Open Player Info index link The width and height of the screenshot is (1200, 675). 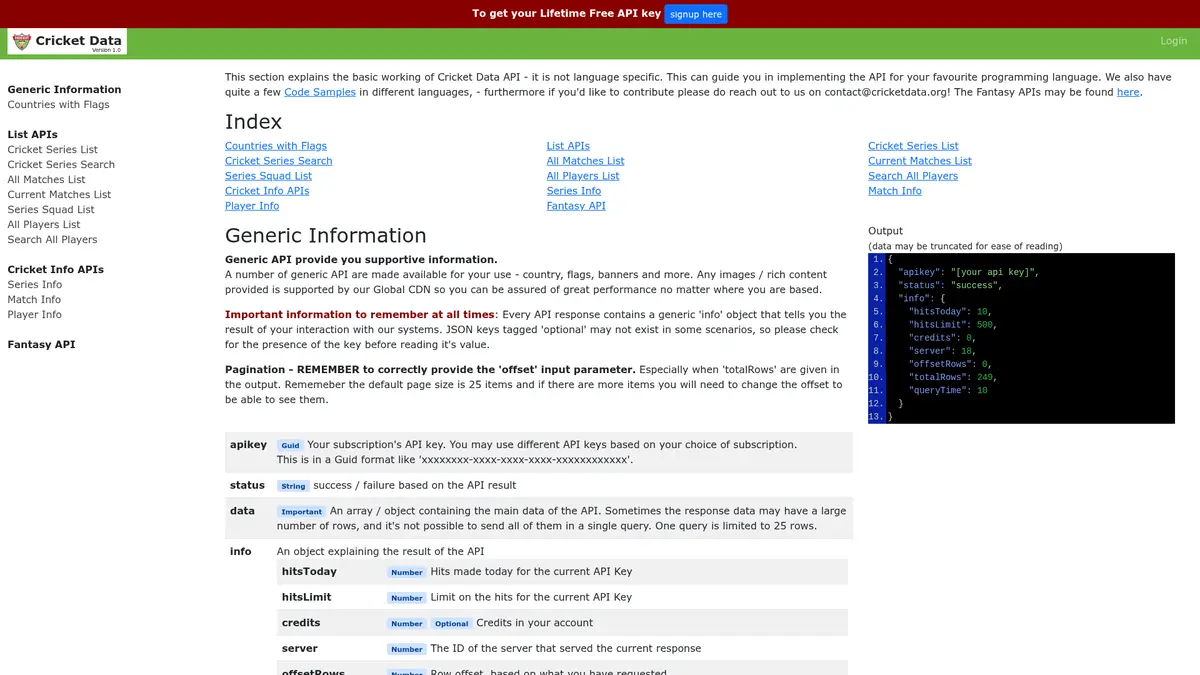(252, 206)
